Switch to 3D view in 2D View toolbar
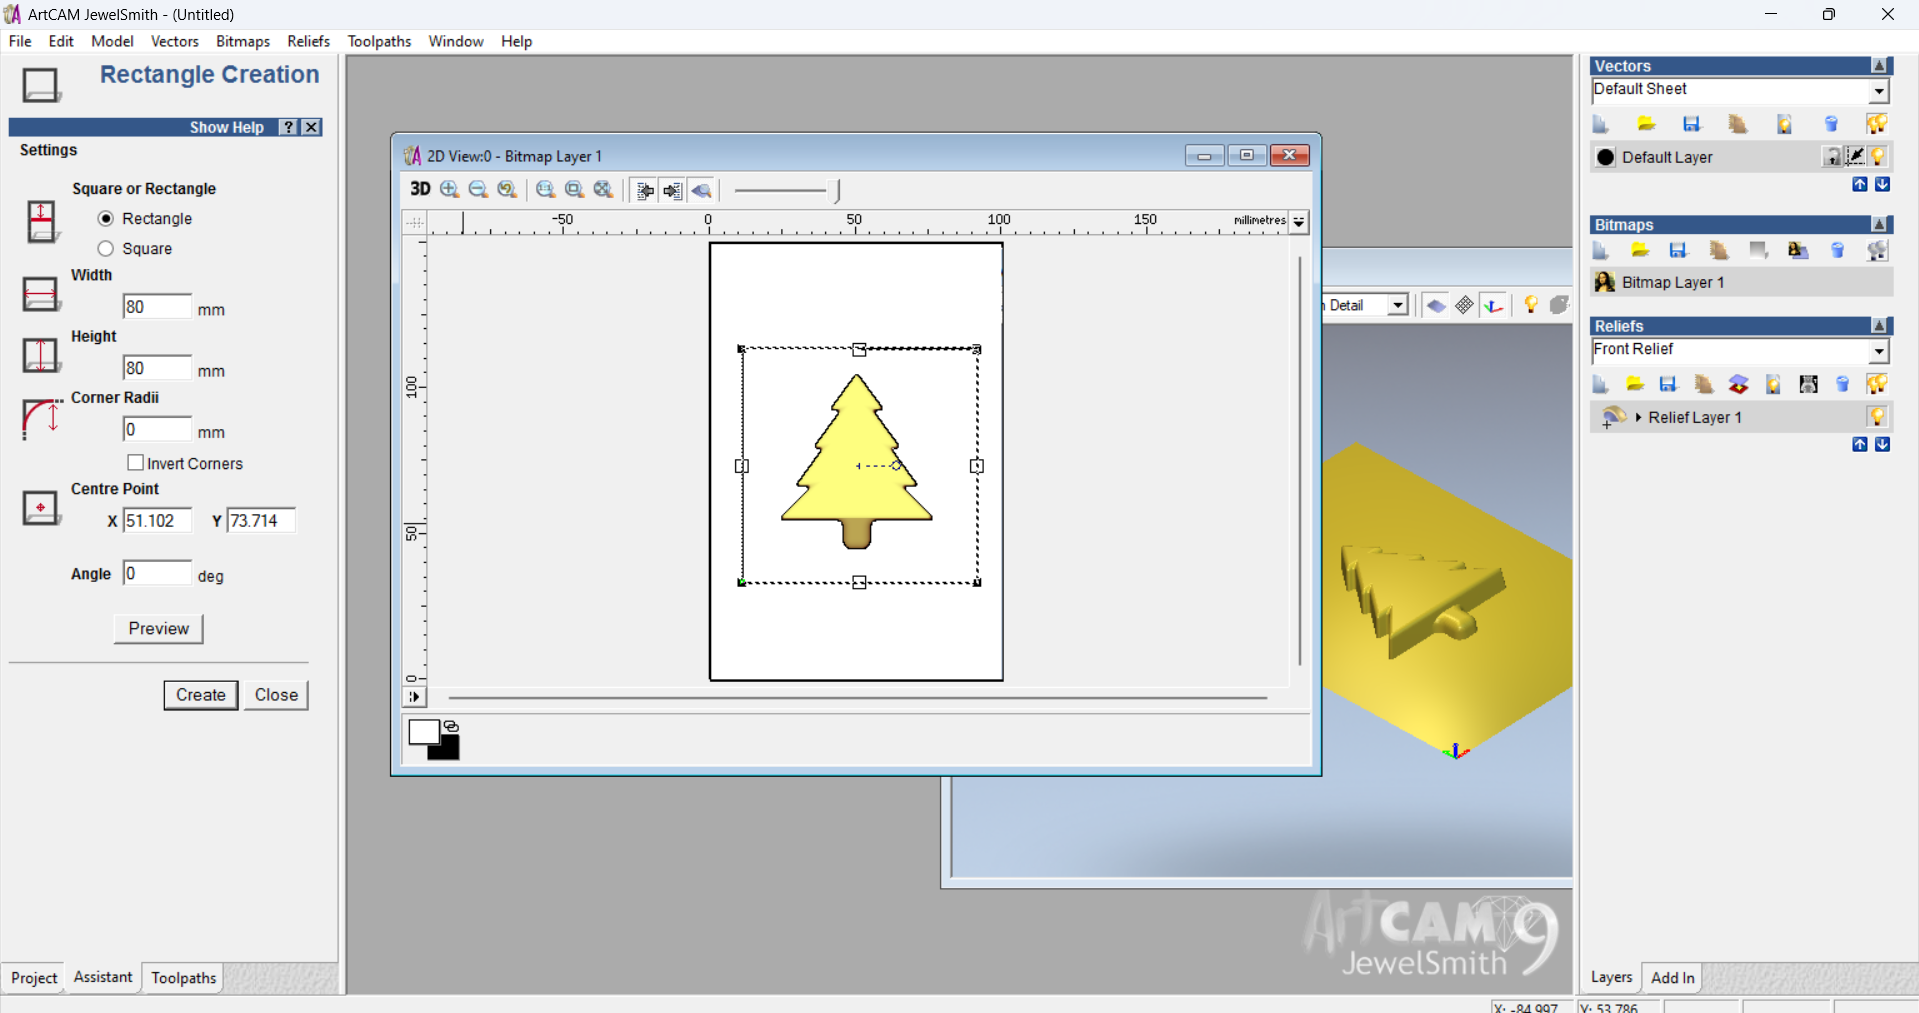This screenshot has width=1919, height=1013. pos(420,189)
